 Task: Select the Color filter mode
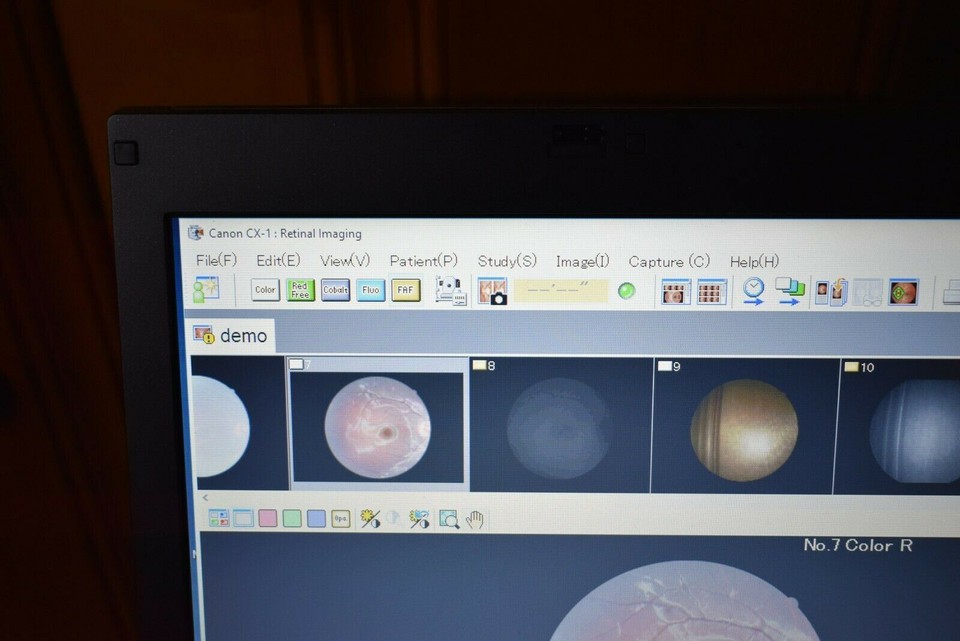pyautogui.click(x=264, y=290)
